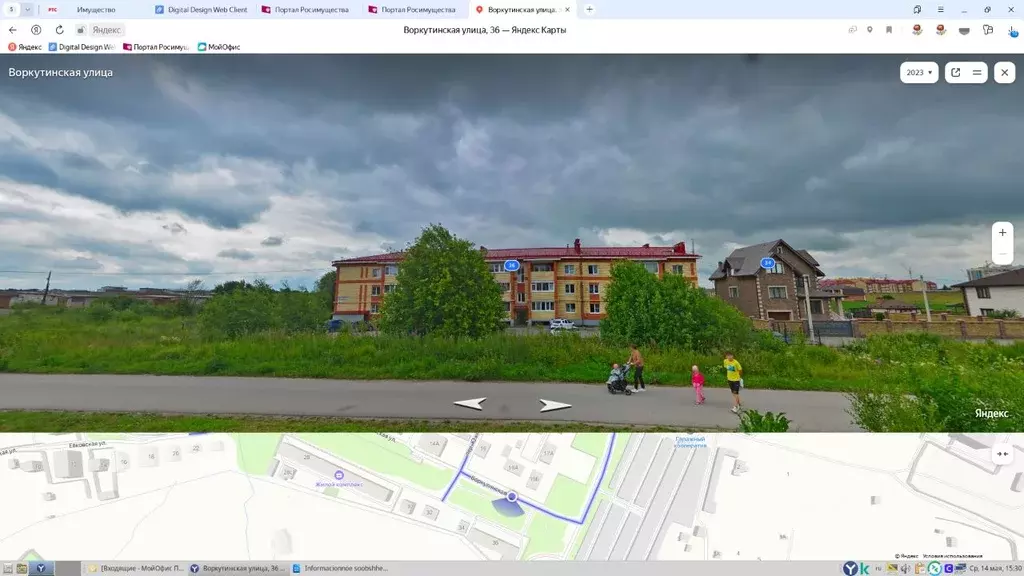Click the first red flower extension icon

[917, 30]
